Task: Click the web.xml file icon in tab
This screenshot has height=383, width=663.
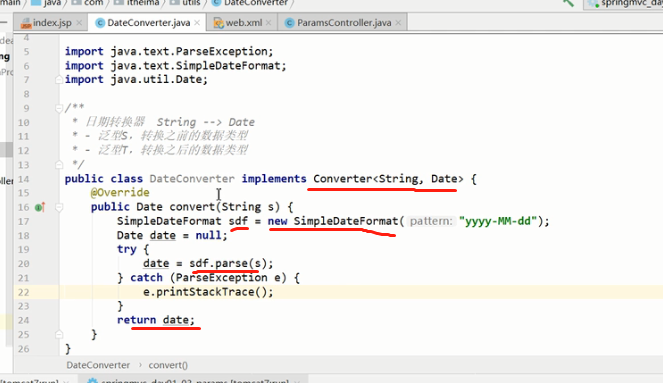Action: tap(218, 23)
